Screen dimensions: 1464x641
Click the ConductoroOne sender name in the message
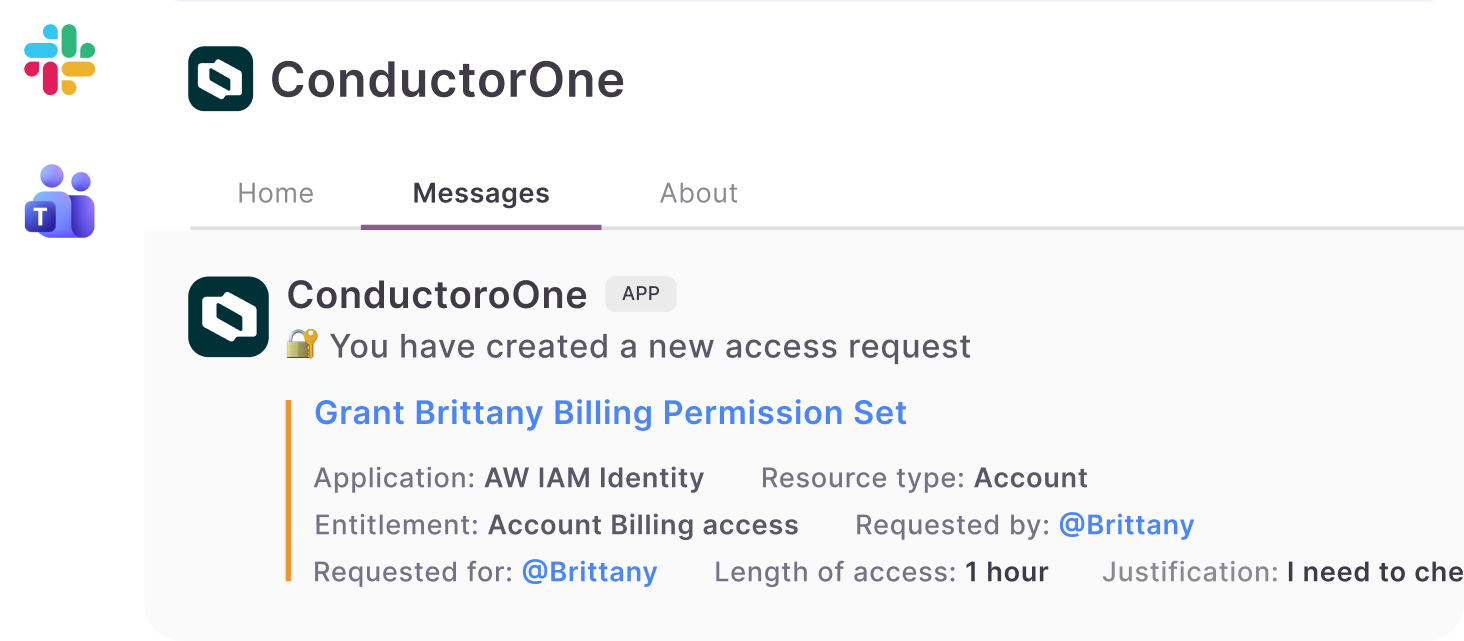click(x=437, y=295)
